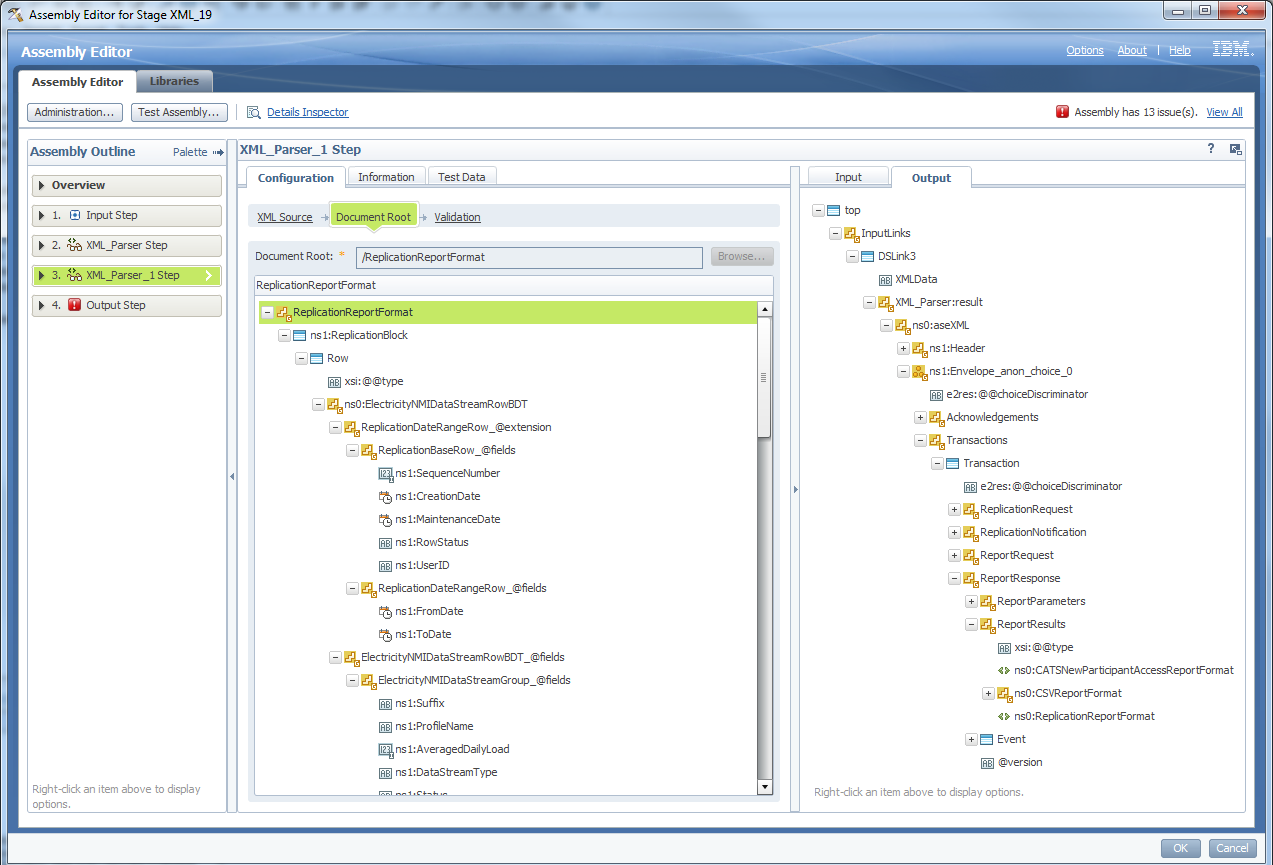The width and height of the screenshot is (1273, 865).
Task: Collapse the ReplicationReportFormat root node
Action: [268, 313]
